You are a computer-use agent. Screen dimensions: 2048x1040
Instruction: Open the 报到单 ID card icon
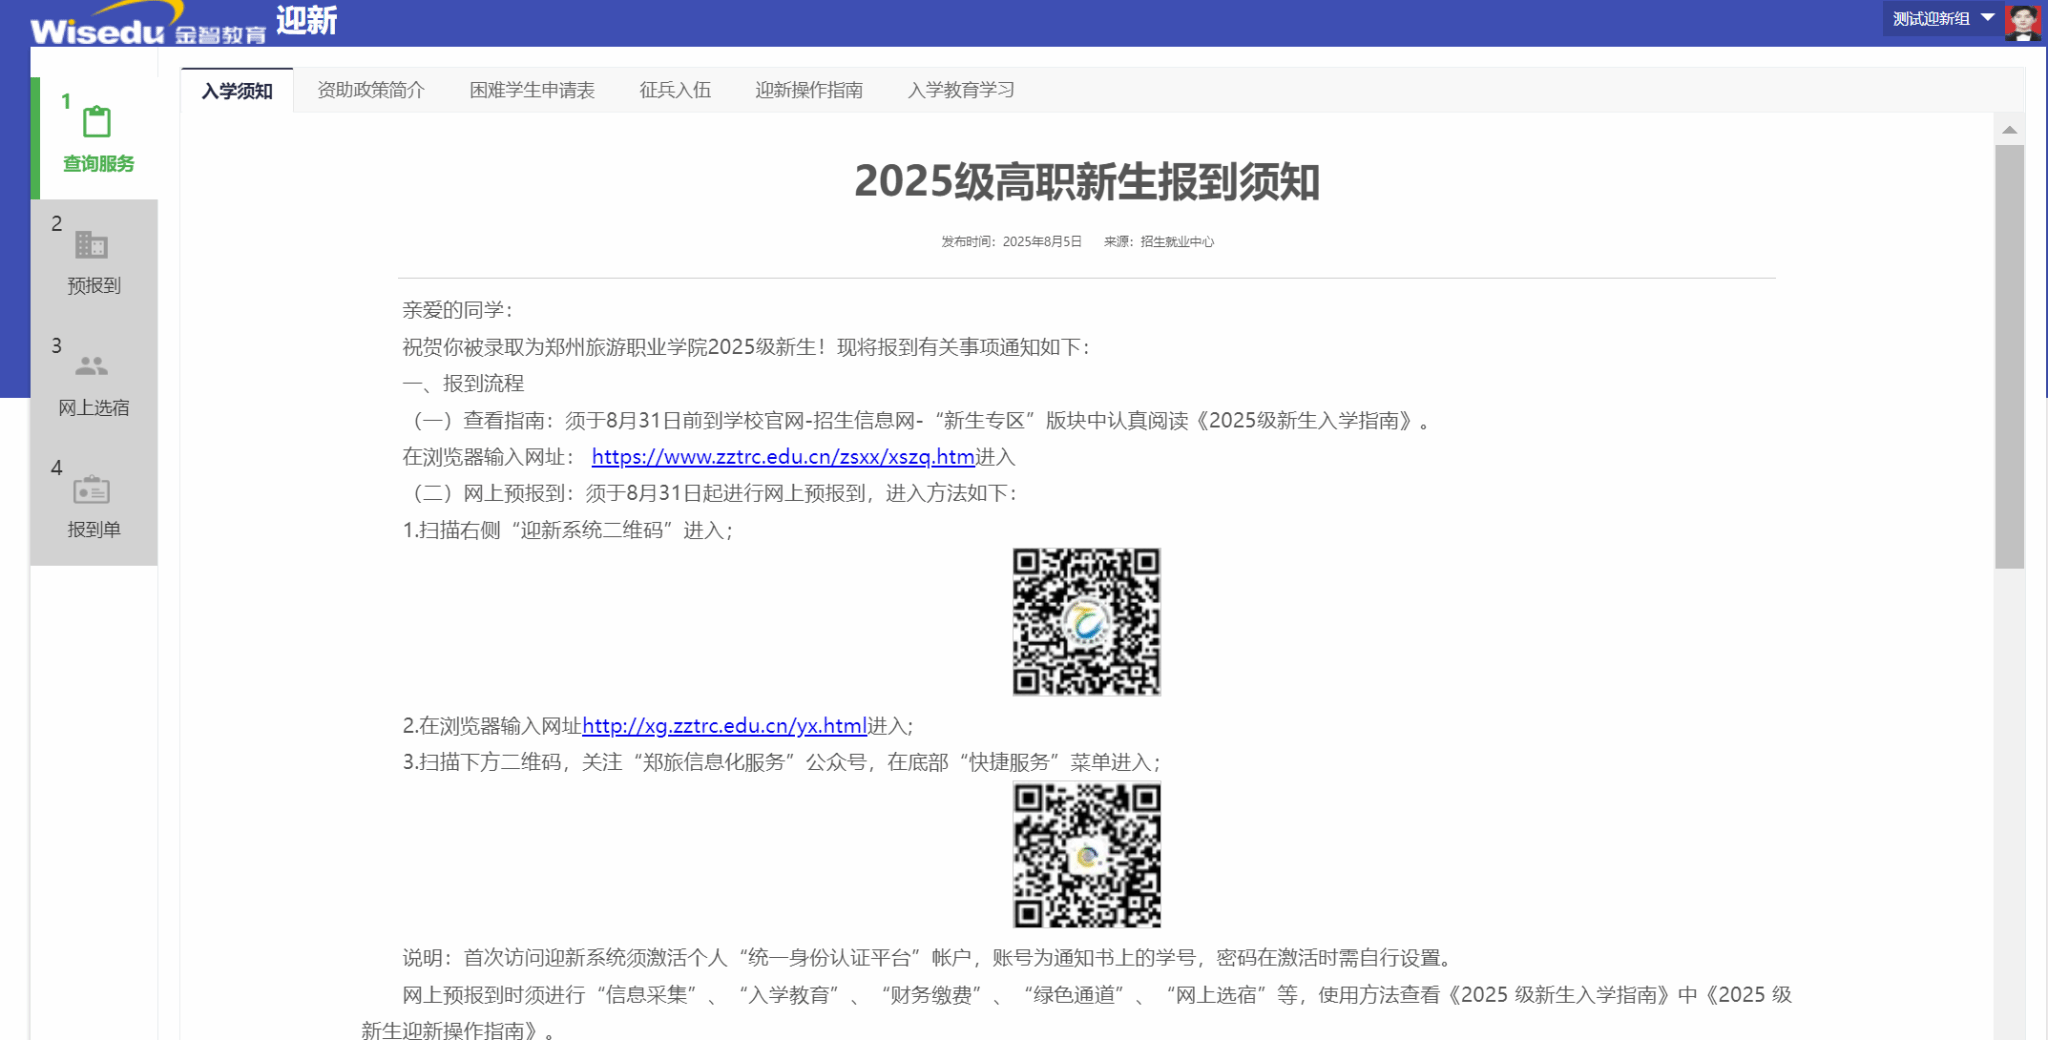(x=92, y=490)
